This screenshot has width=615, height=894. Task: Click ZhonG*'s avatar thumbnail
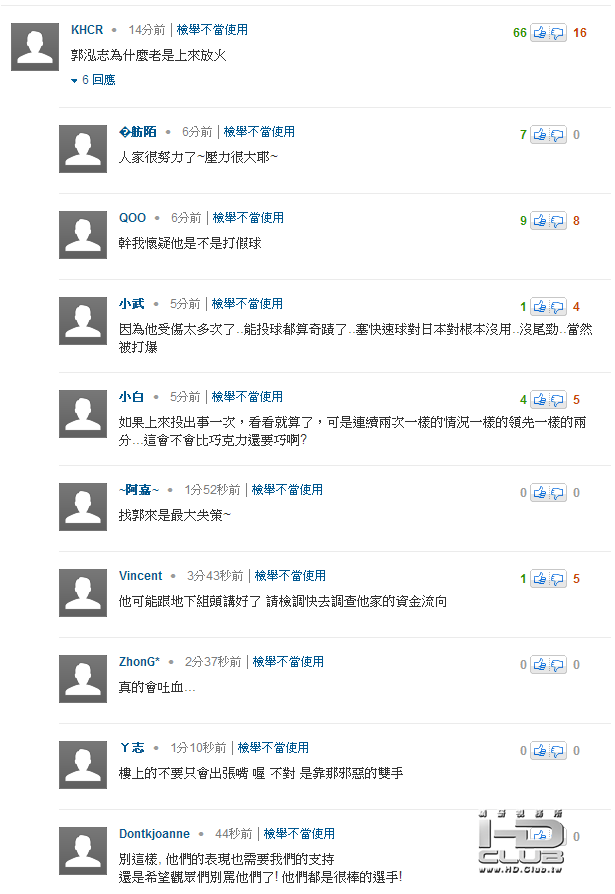pos(83,679)
